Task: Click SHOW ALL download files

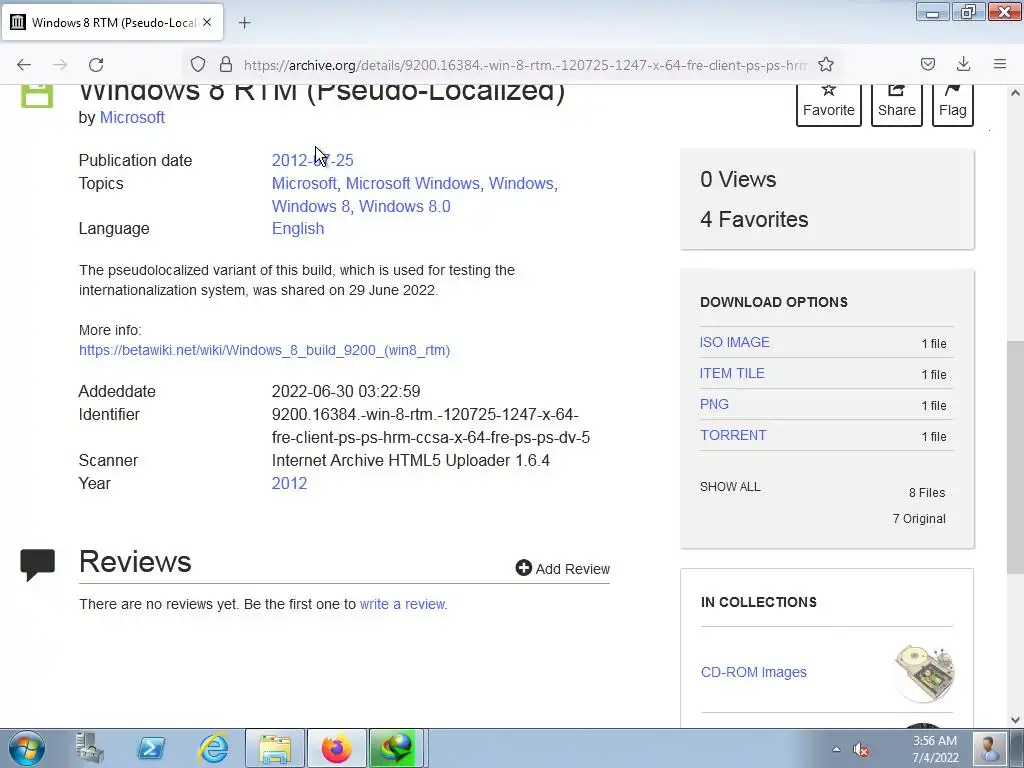Action: [x=730, y=487]
